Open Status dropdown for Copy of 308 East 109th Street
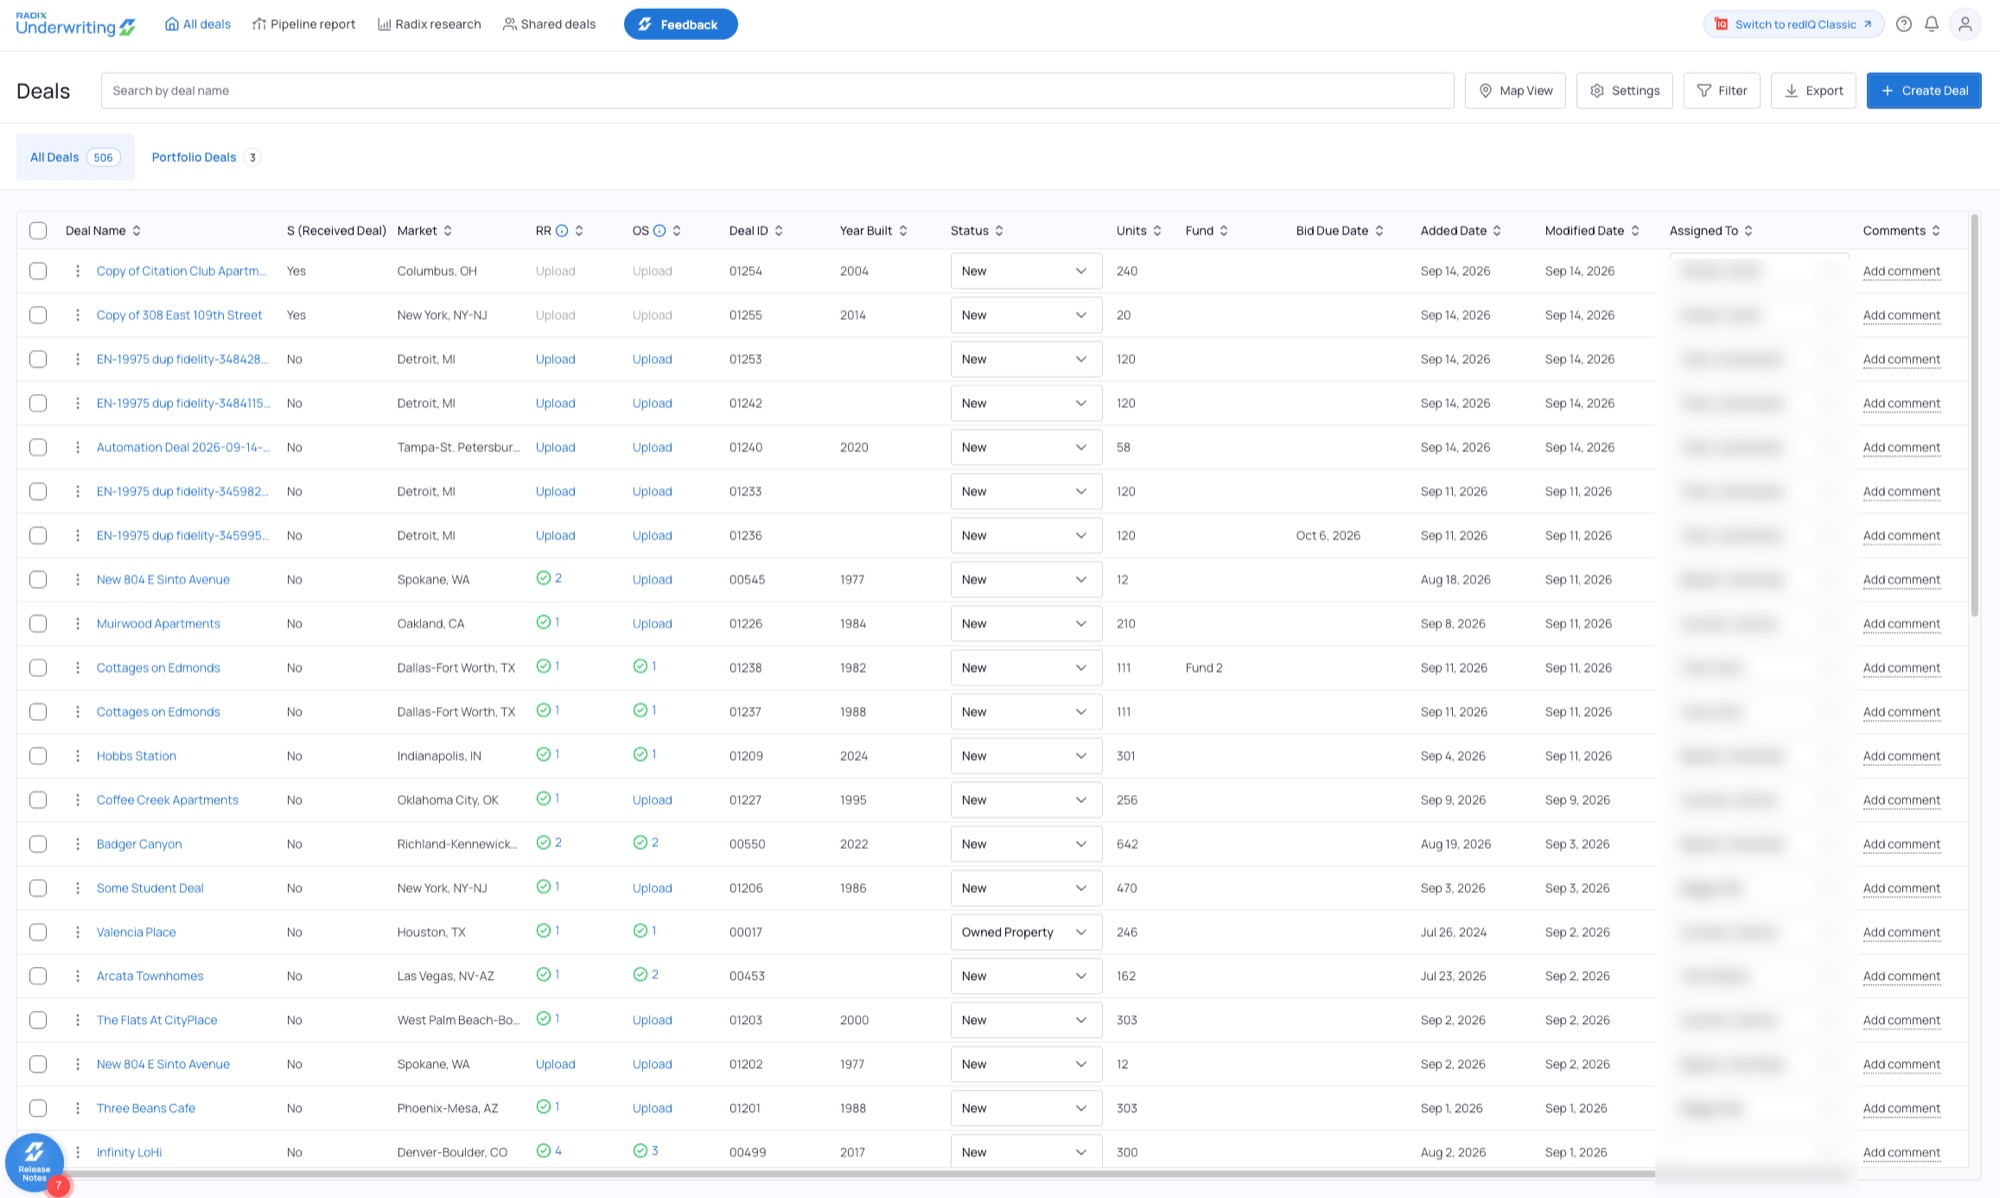2000x1198 pixels. pos(1026,315)
